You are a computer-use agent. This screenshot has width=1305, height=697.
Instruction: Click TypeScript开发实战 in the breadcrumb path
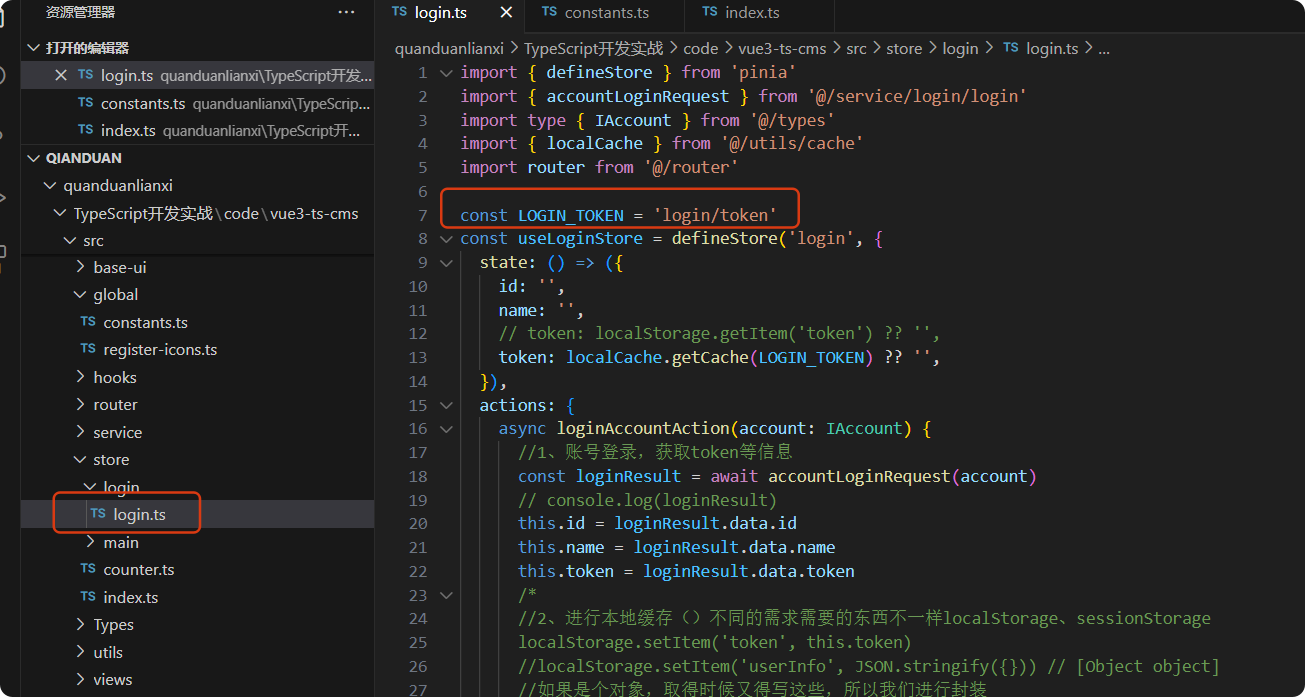593,48
